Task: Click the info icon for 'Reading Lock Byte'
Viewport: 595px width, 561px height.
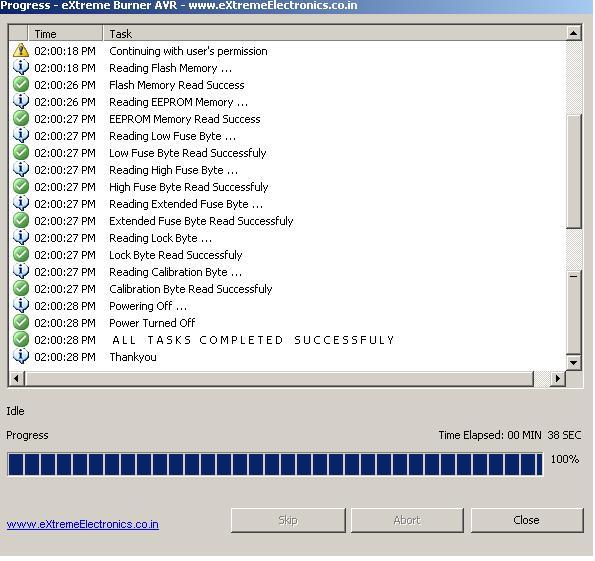Action: 21,238
